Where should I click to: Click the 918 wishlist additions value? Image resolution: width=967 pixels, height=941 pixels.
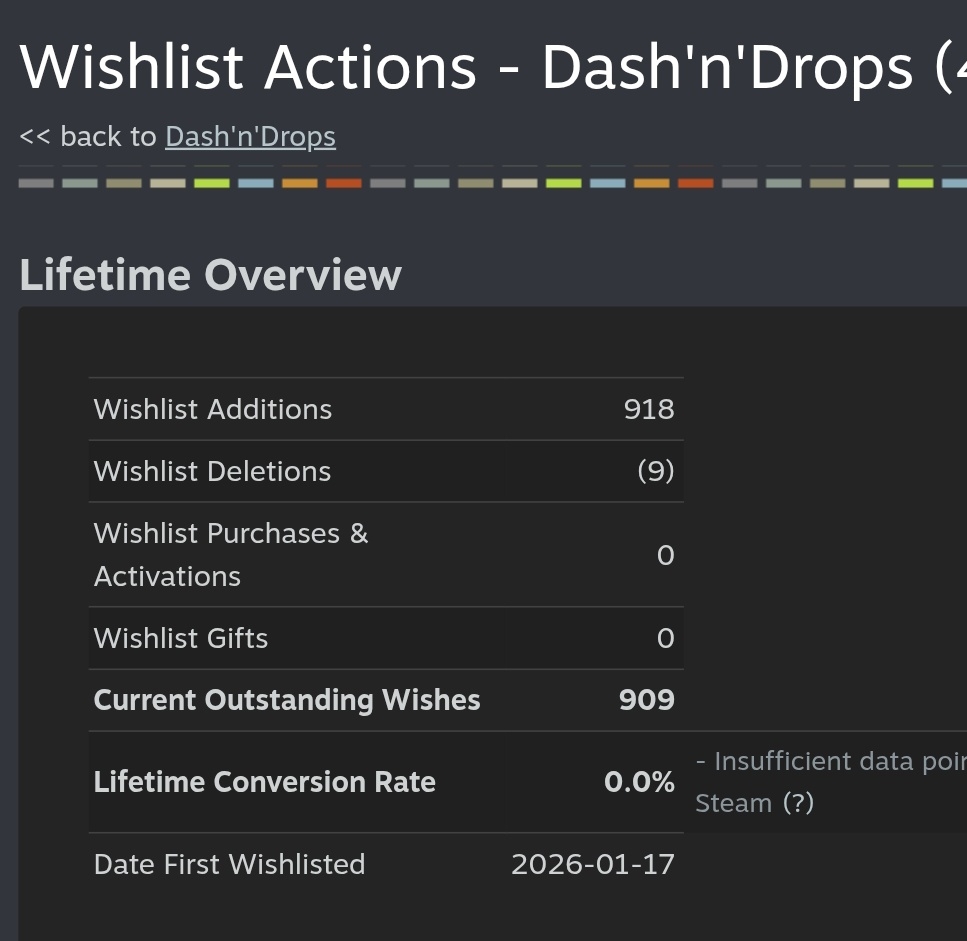(x=649, y=410)
